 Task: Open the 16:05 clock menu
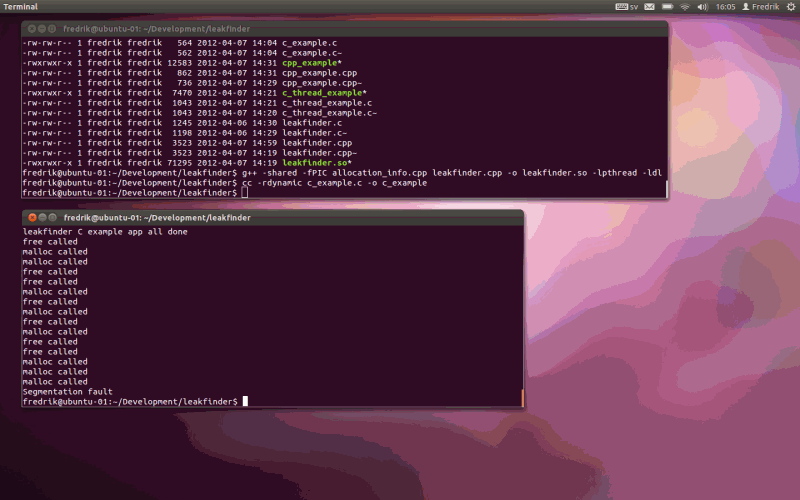coord(725,7)
